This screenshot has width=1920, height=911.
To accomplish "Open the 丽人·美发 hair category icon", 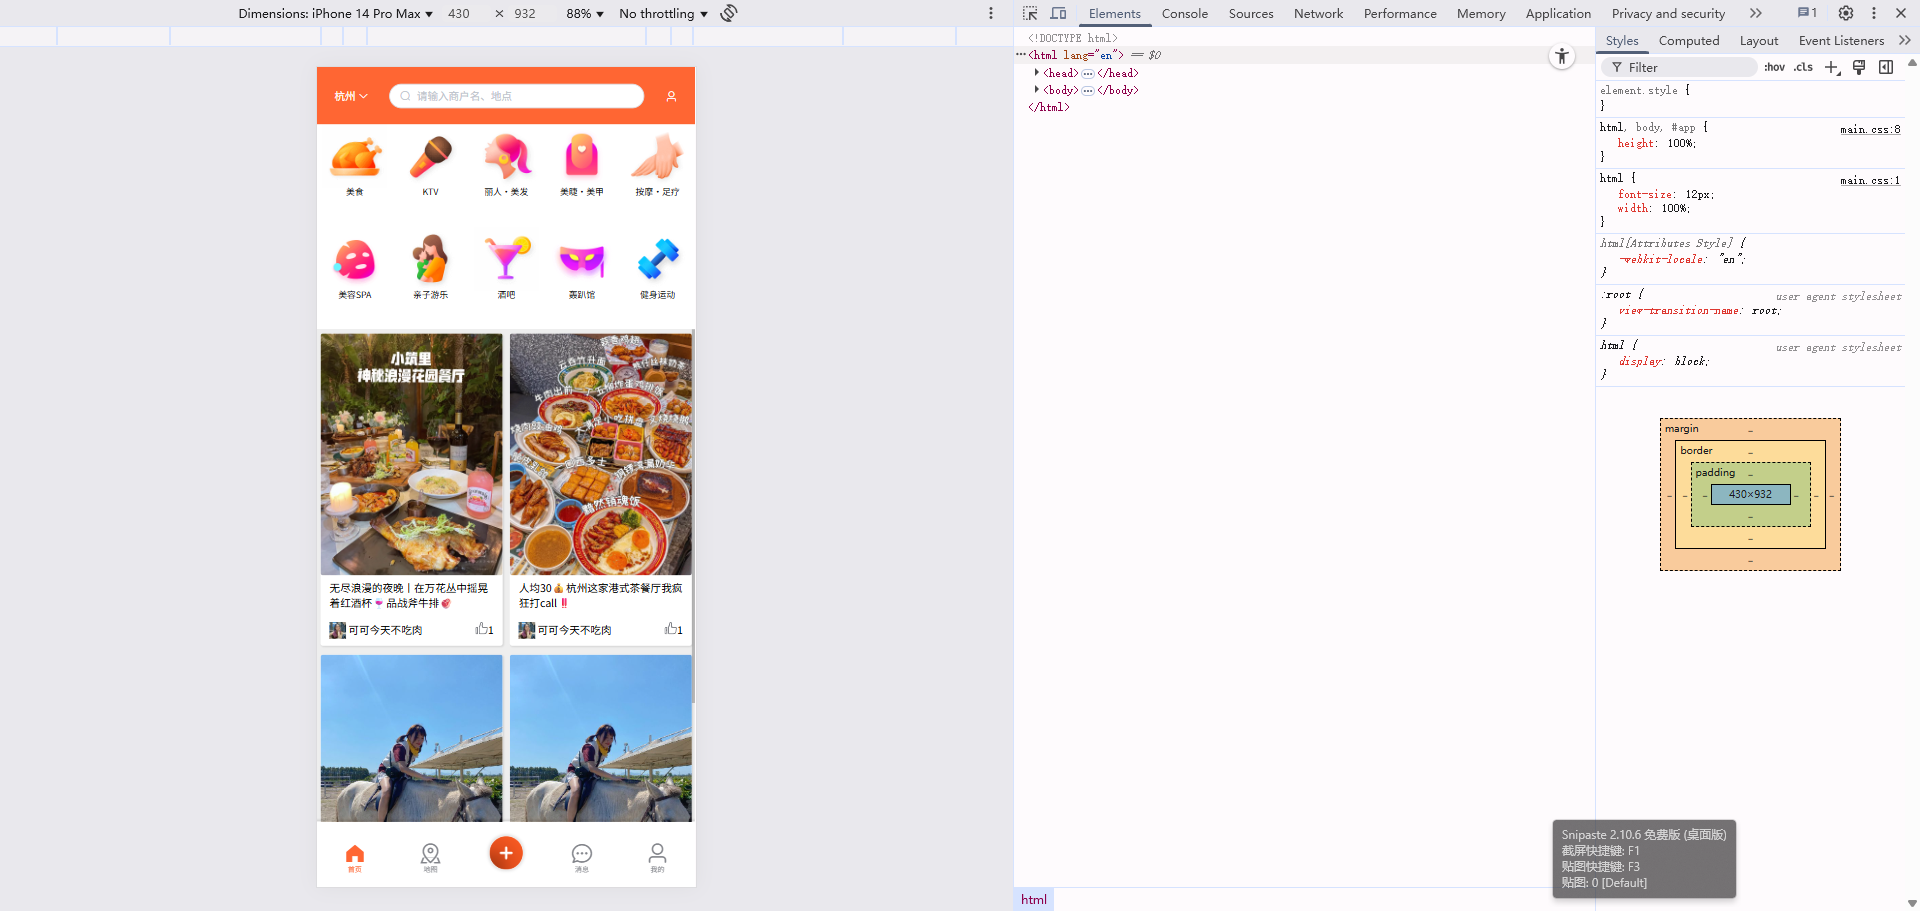I will pos(506,158).
